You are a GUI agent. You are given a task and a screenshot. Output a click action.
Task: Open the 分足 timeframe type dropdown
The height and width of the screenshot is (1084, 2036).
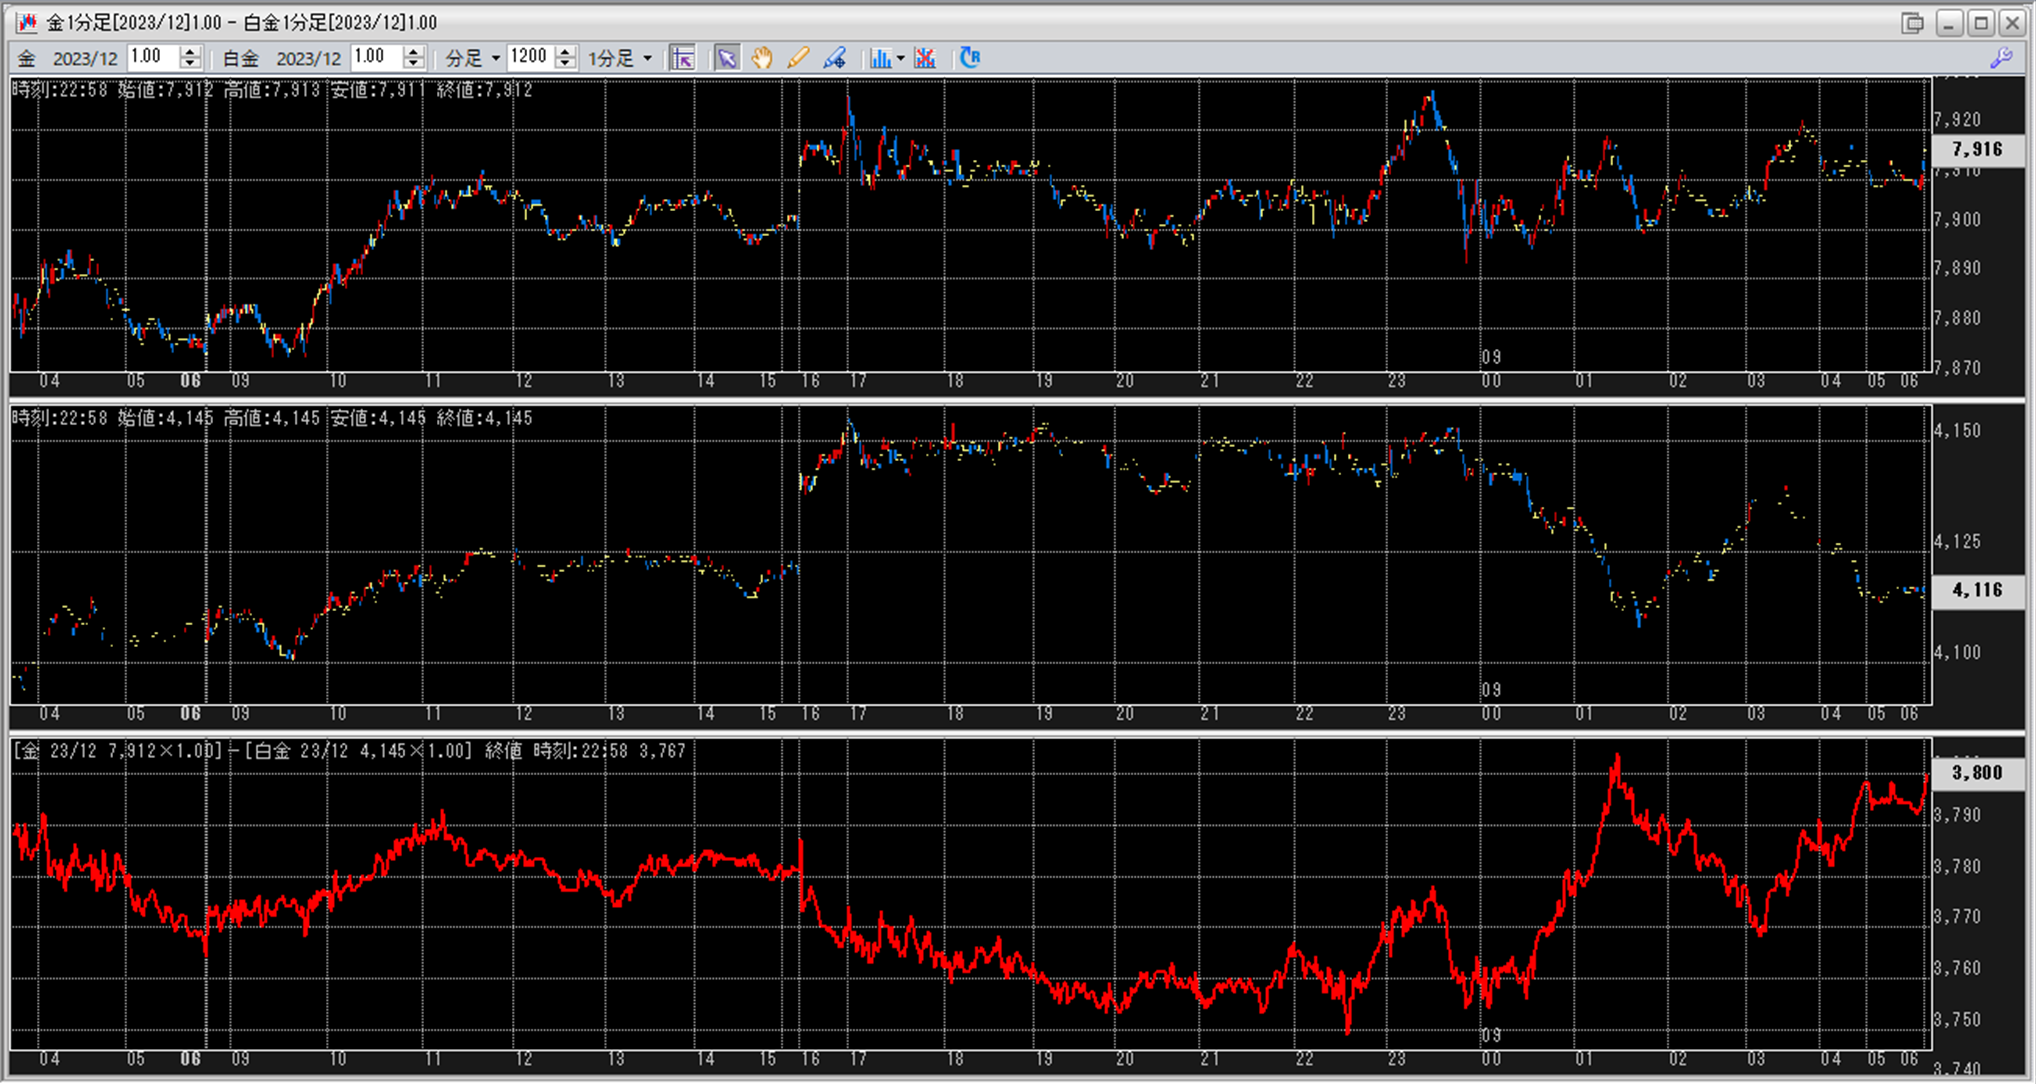[495, 58]
